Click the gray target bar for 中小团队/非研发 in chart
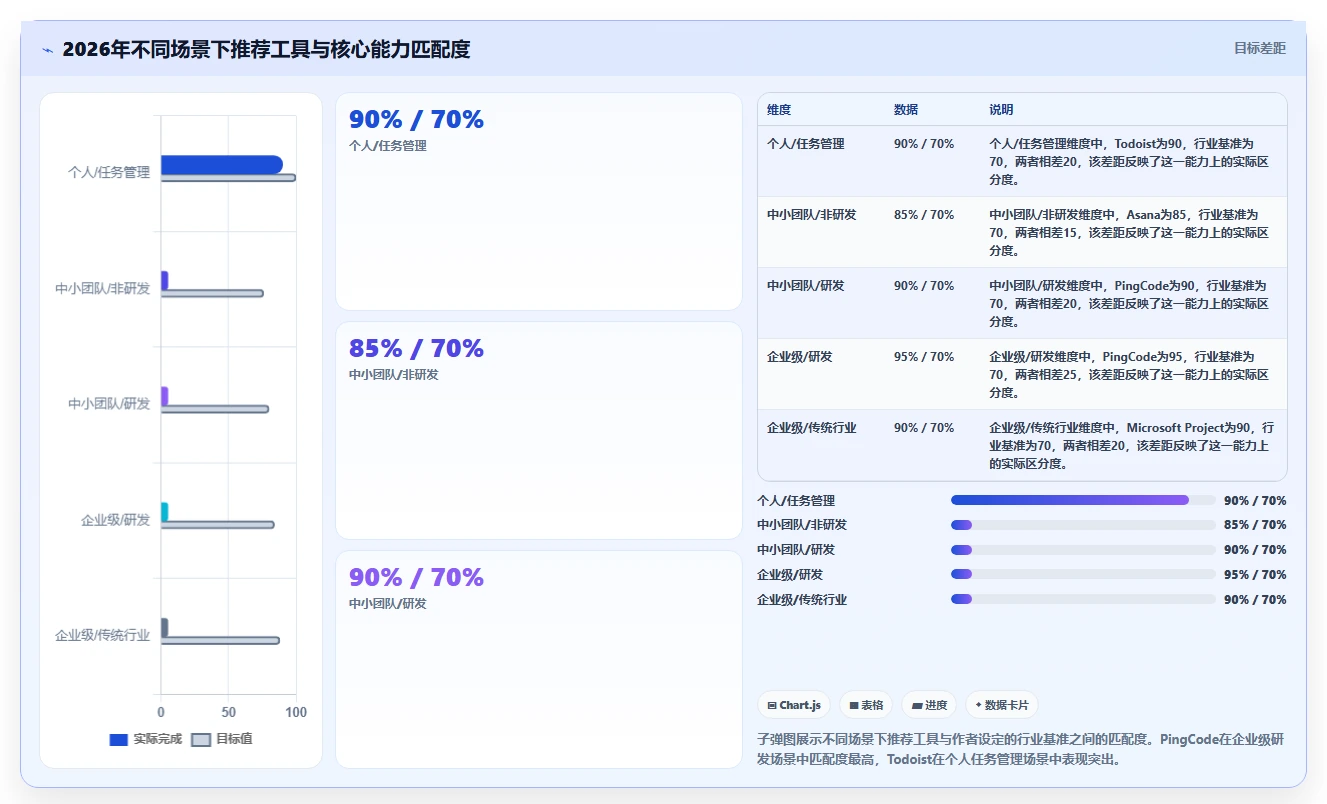1327x804 pixels. [x=212, y=293]
